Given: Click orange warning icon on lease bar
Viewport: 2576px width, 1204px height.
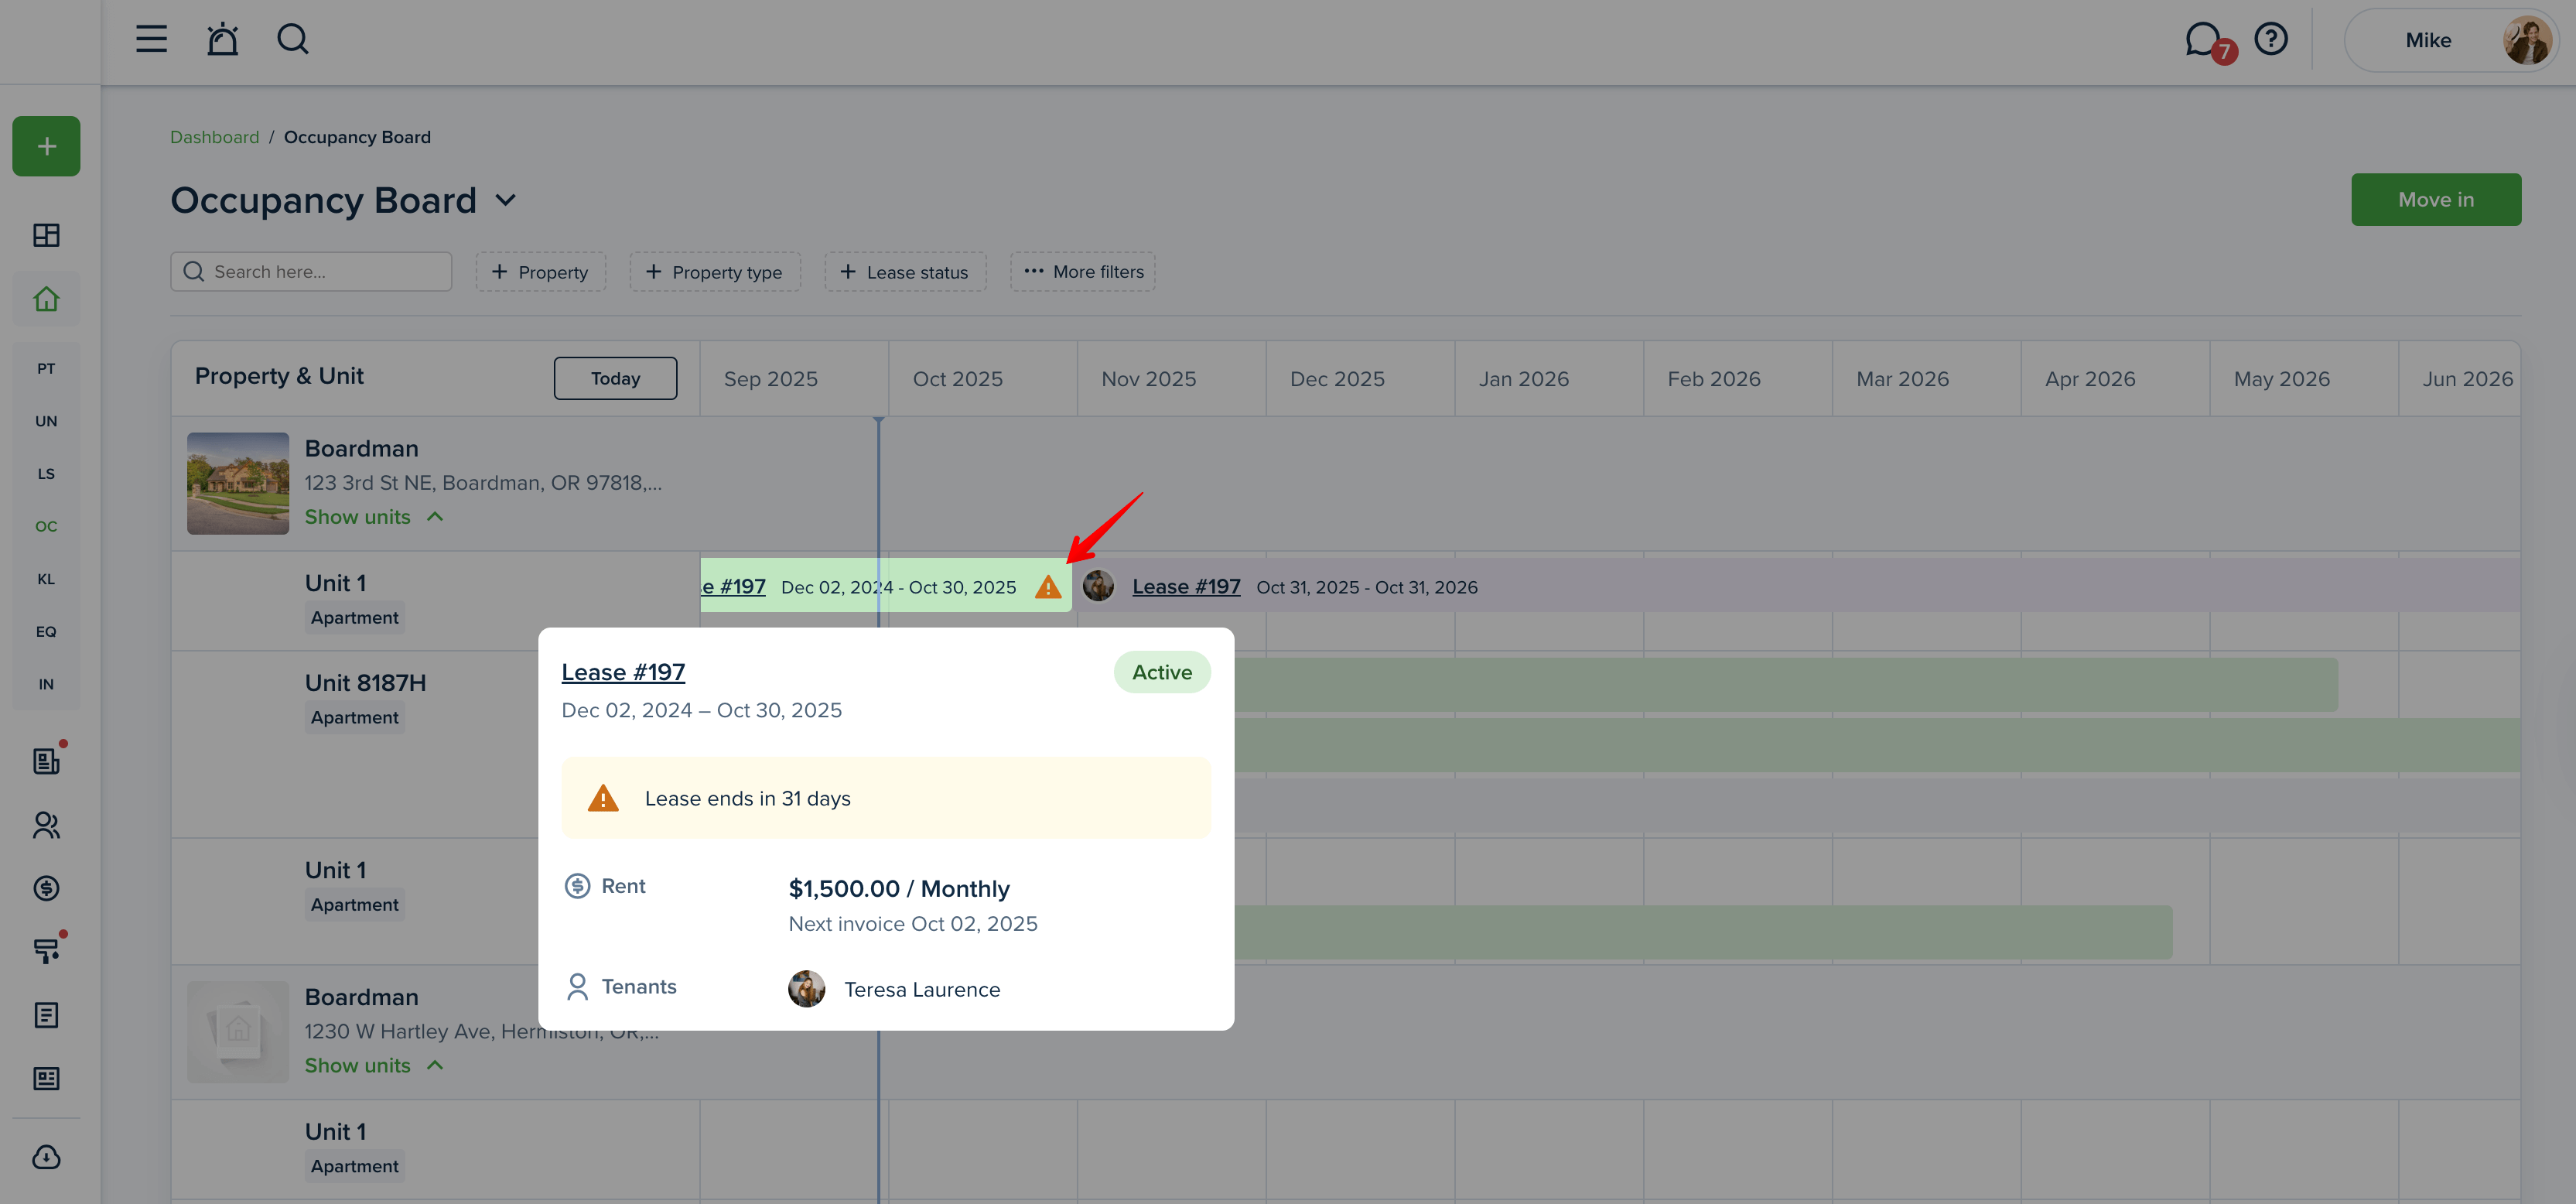Looking at the screenshot, I should pos(1048,587).
